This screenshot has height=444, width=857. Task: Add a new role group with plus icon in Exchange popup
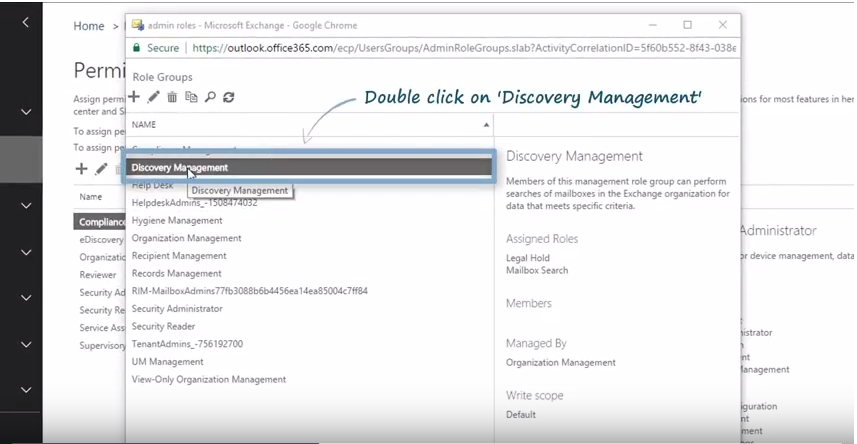(x=134, y=97)
